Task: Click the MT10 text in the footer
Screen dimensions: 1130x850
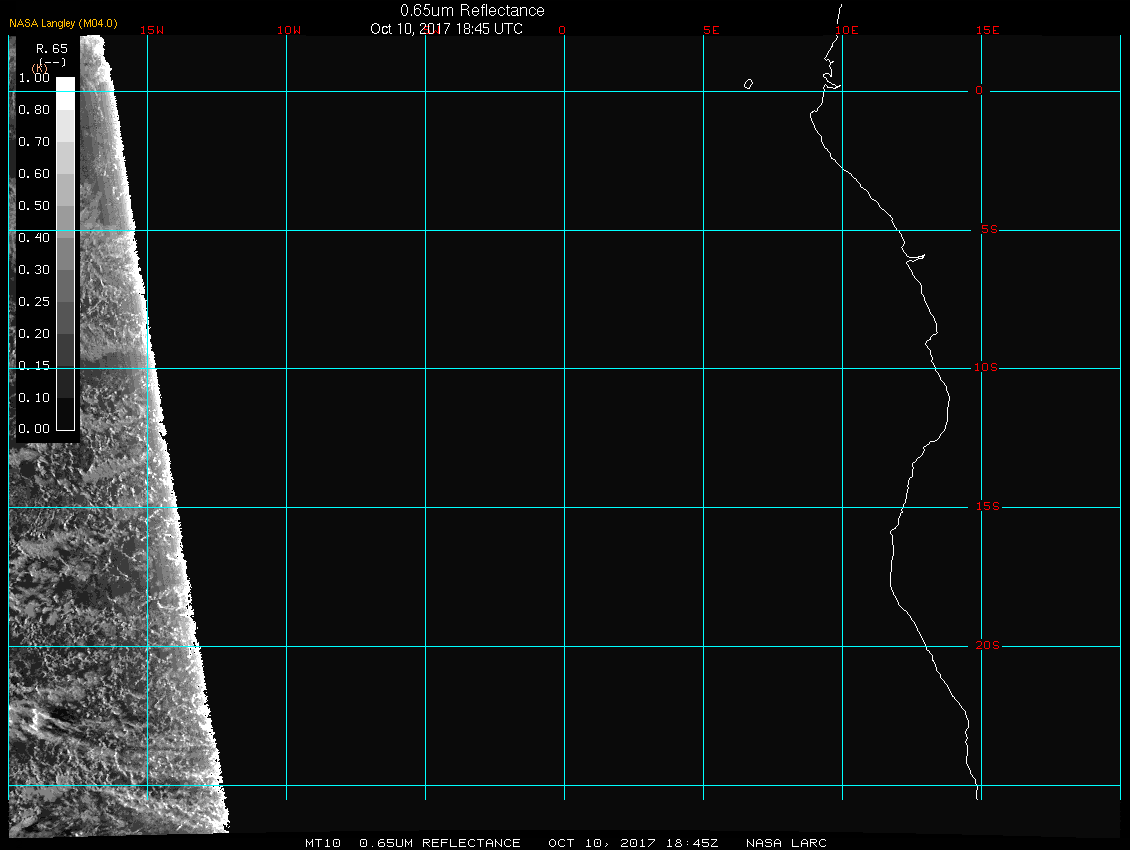Action: pyautogui.click(x=324, y=843)
